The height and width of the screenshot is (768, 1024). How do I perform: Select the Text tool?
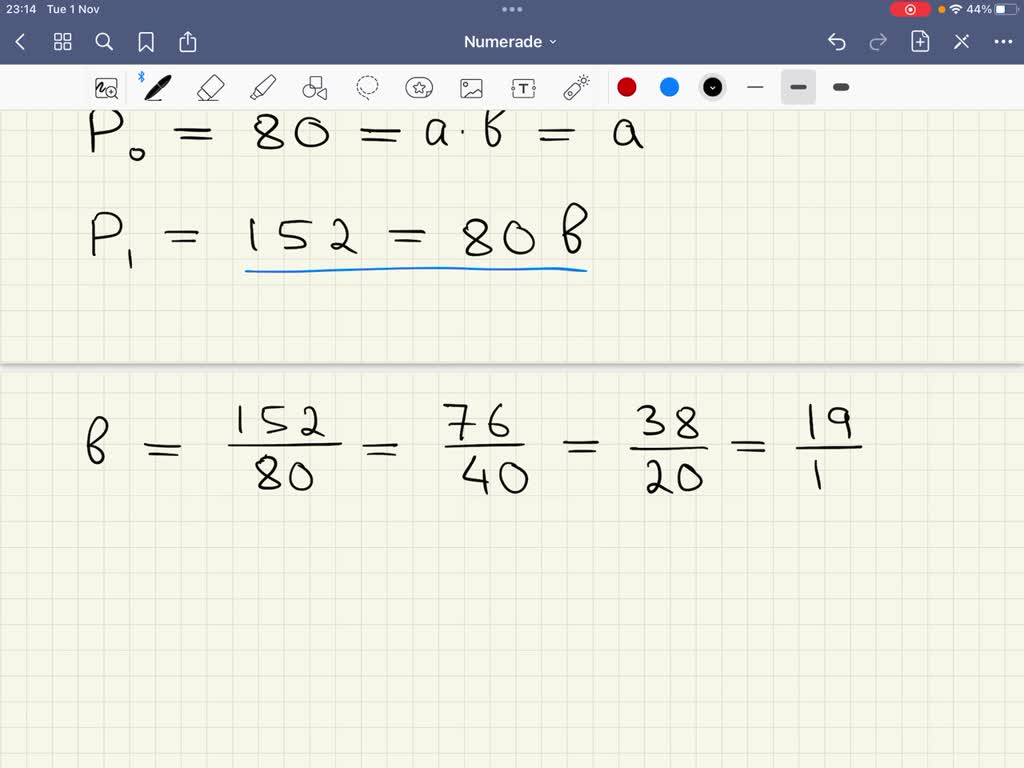[523, 87]
